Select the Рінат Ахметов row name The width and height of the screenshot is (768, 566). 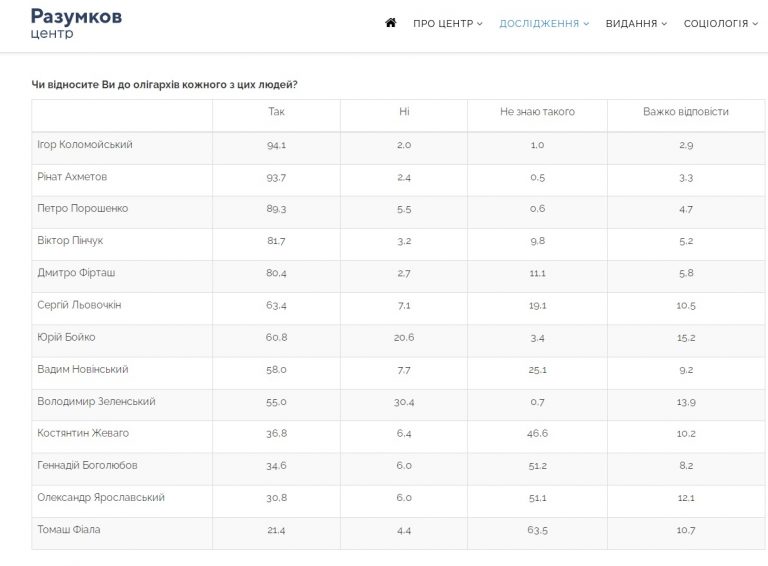point(72,177)
